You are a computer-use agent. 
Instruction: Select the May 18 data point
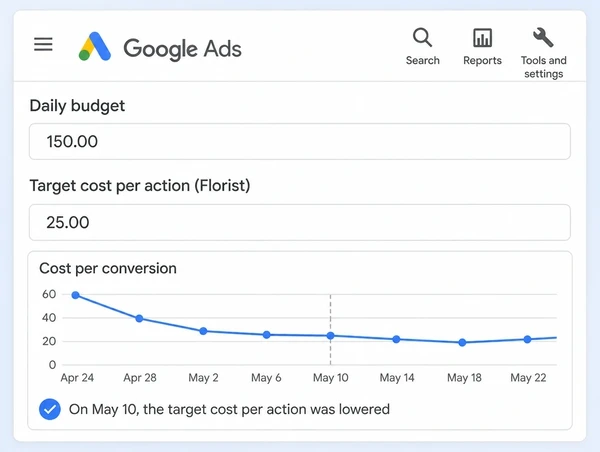(x=462, y=343)
